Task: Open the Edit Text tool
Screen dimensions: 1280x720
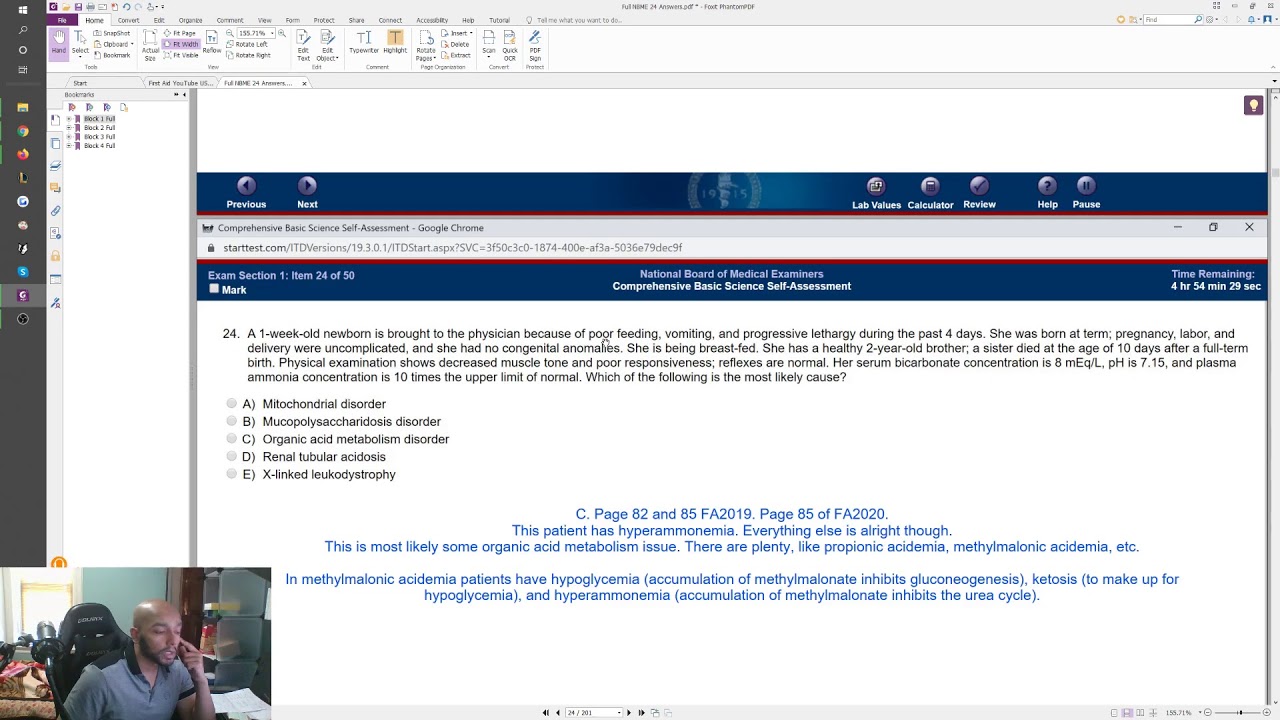Action: pyautogui.click(x=303, y=45)
